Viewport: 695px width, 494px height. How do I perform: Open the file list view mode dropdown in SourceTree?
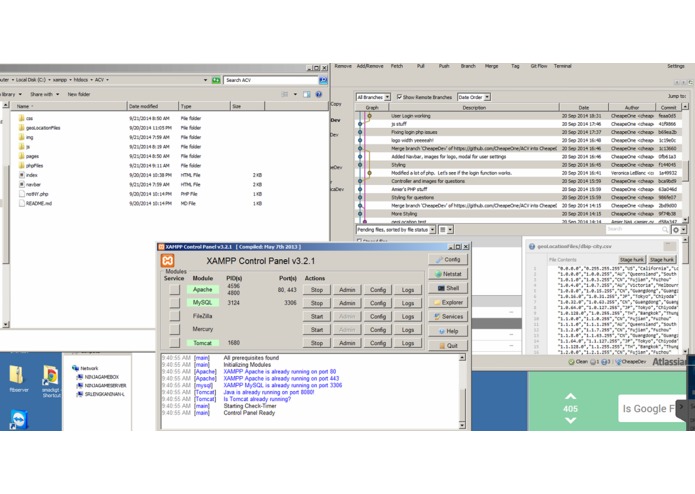pyautogui.click(x=446, y=229)
